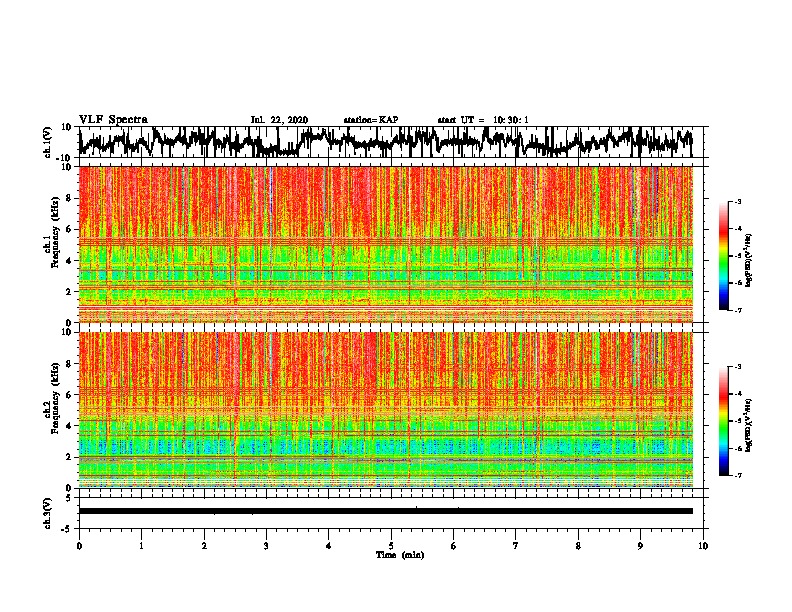Click time axis tick label '6'

tap(454, 546)
